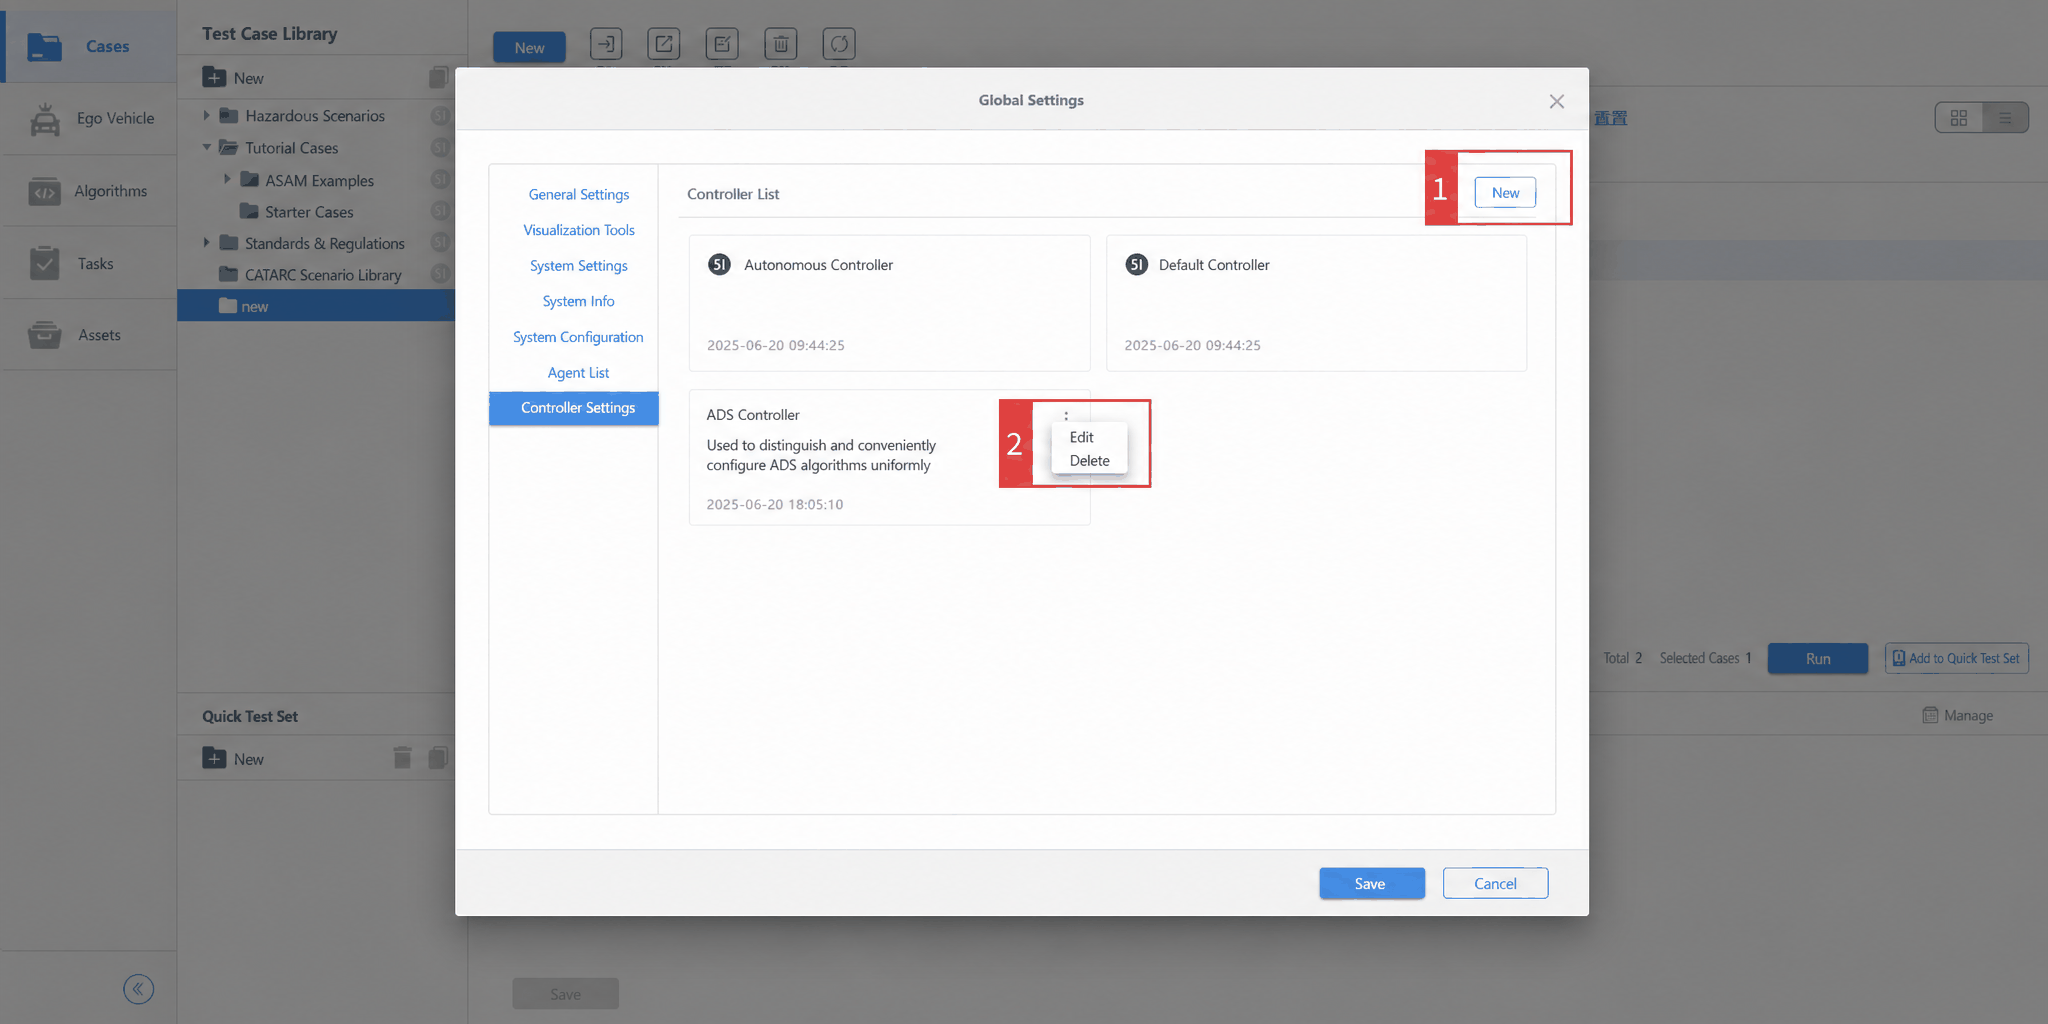
Task: Select the Autonomous Controller card
Action: [889, 303]
